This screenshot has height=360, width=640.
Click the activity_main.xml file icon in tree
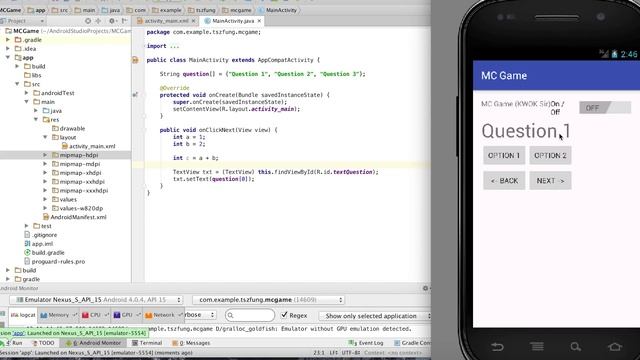64,146
